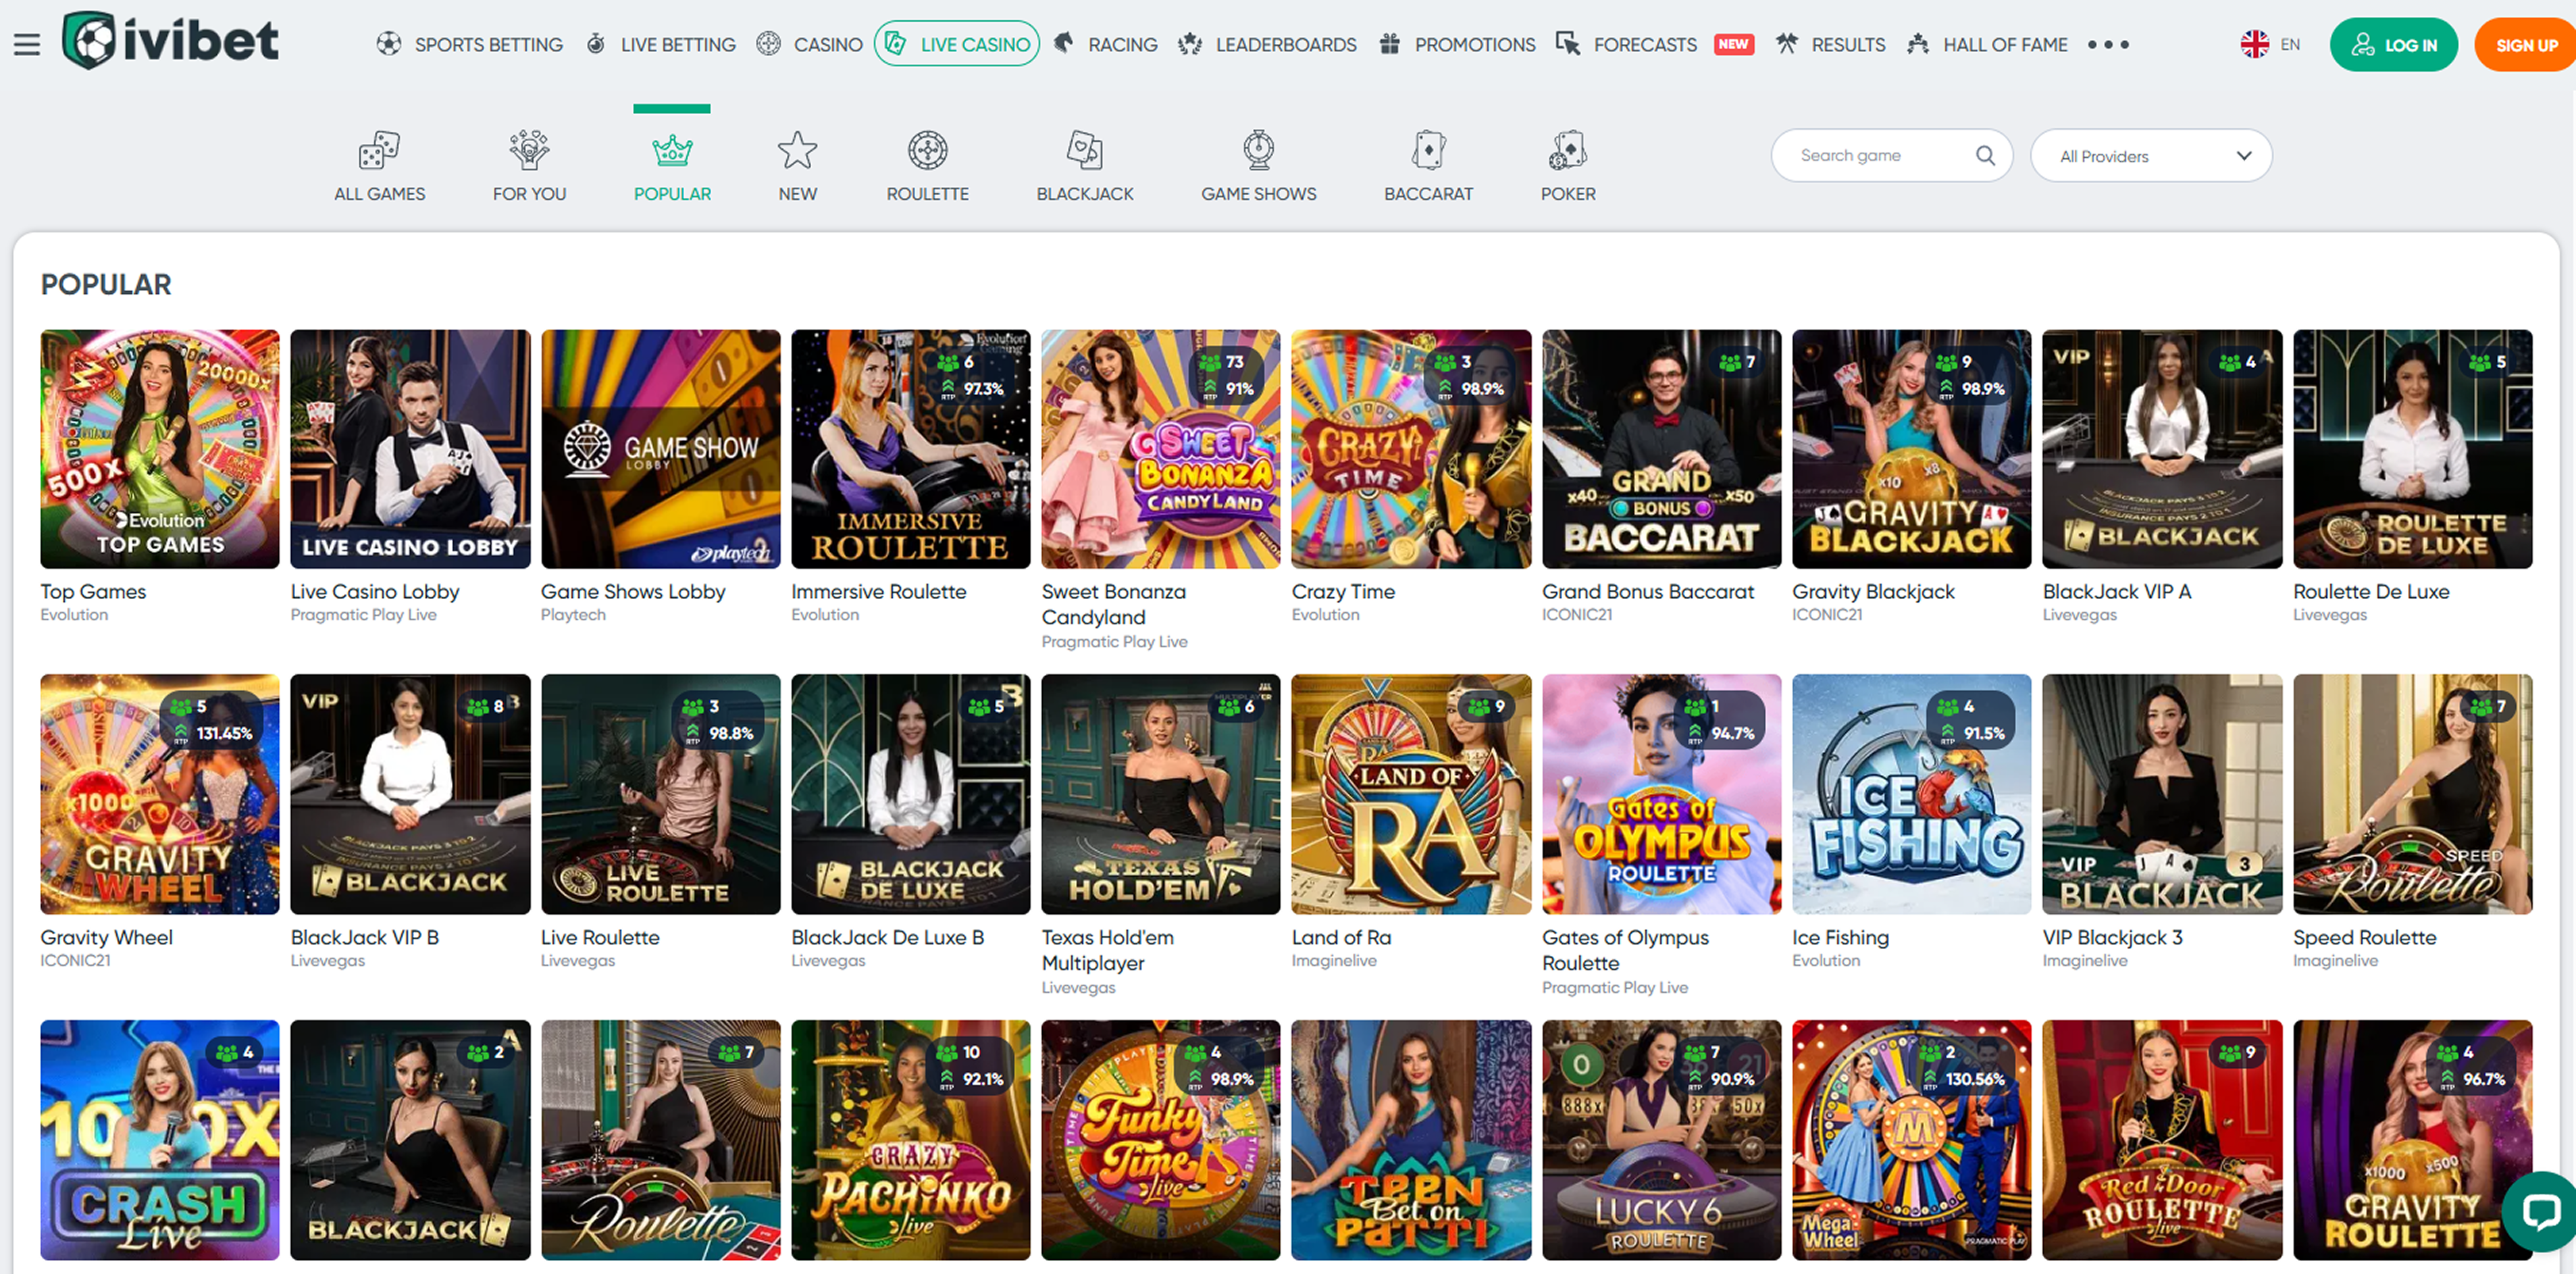Click the 'Gravity Wheel' game title

coord(106,937)
